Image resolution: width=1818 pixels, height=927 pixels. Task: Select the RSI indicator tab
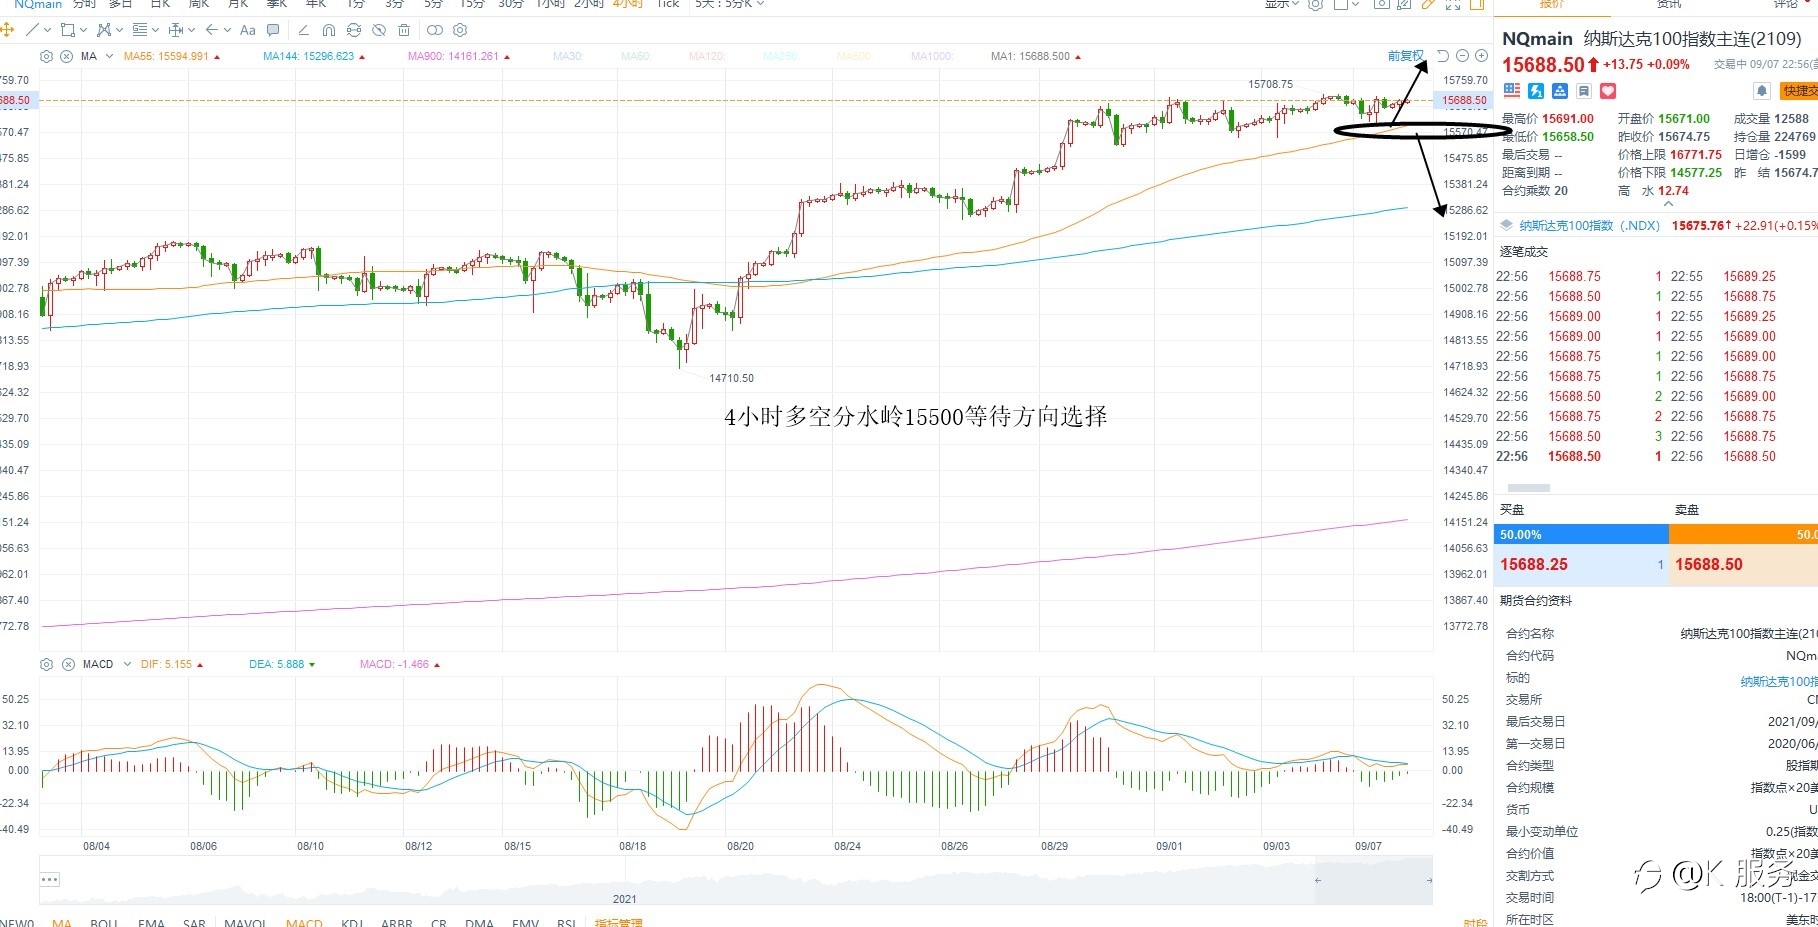click(566, 922)
